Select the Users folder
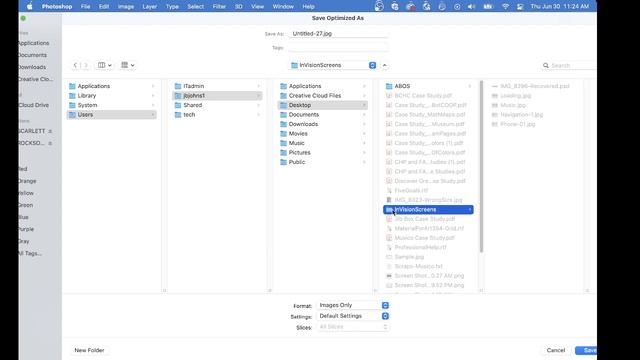640x360 pixels. 111,115
